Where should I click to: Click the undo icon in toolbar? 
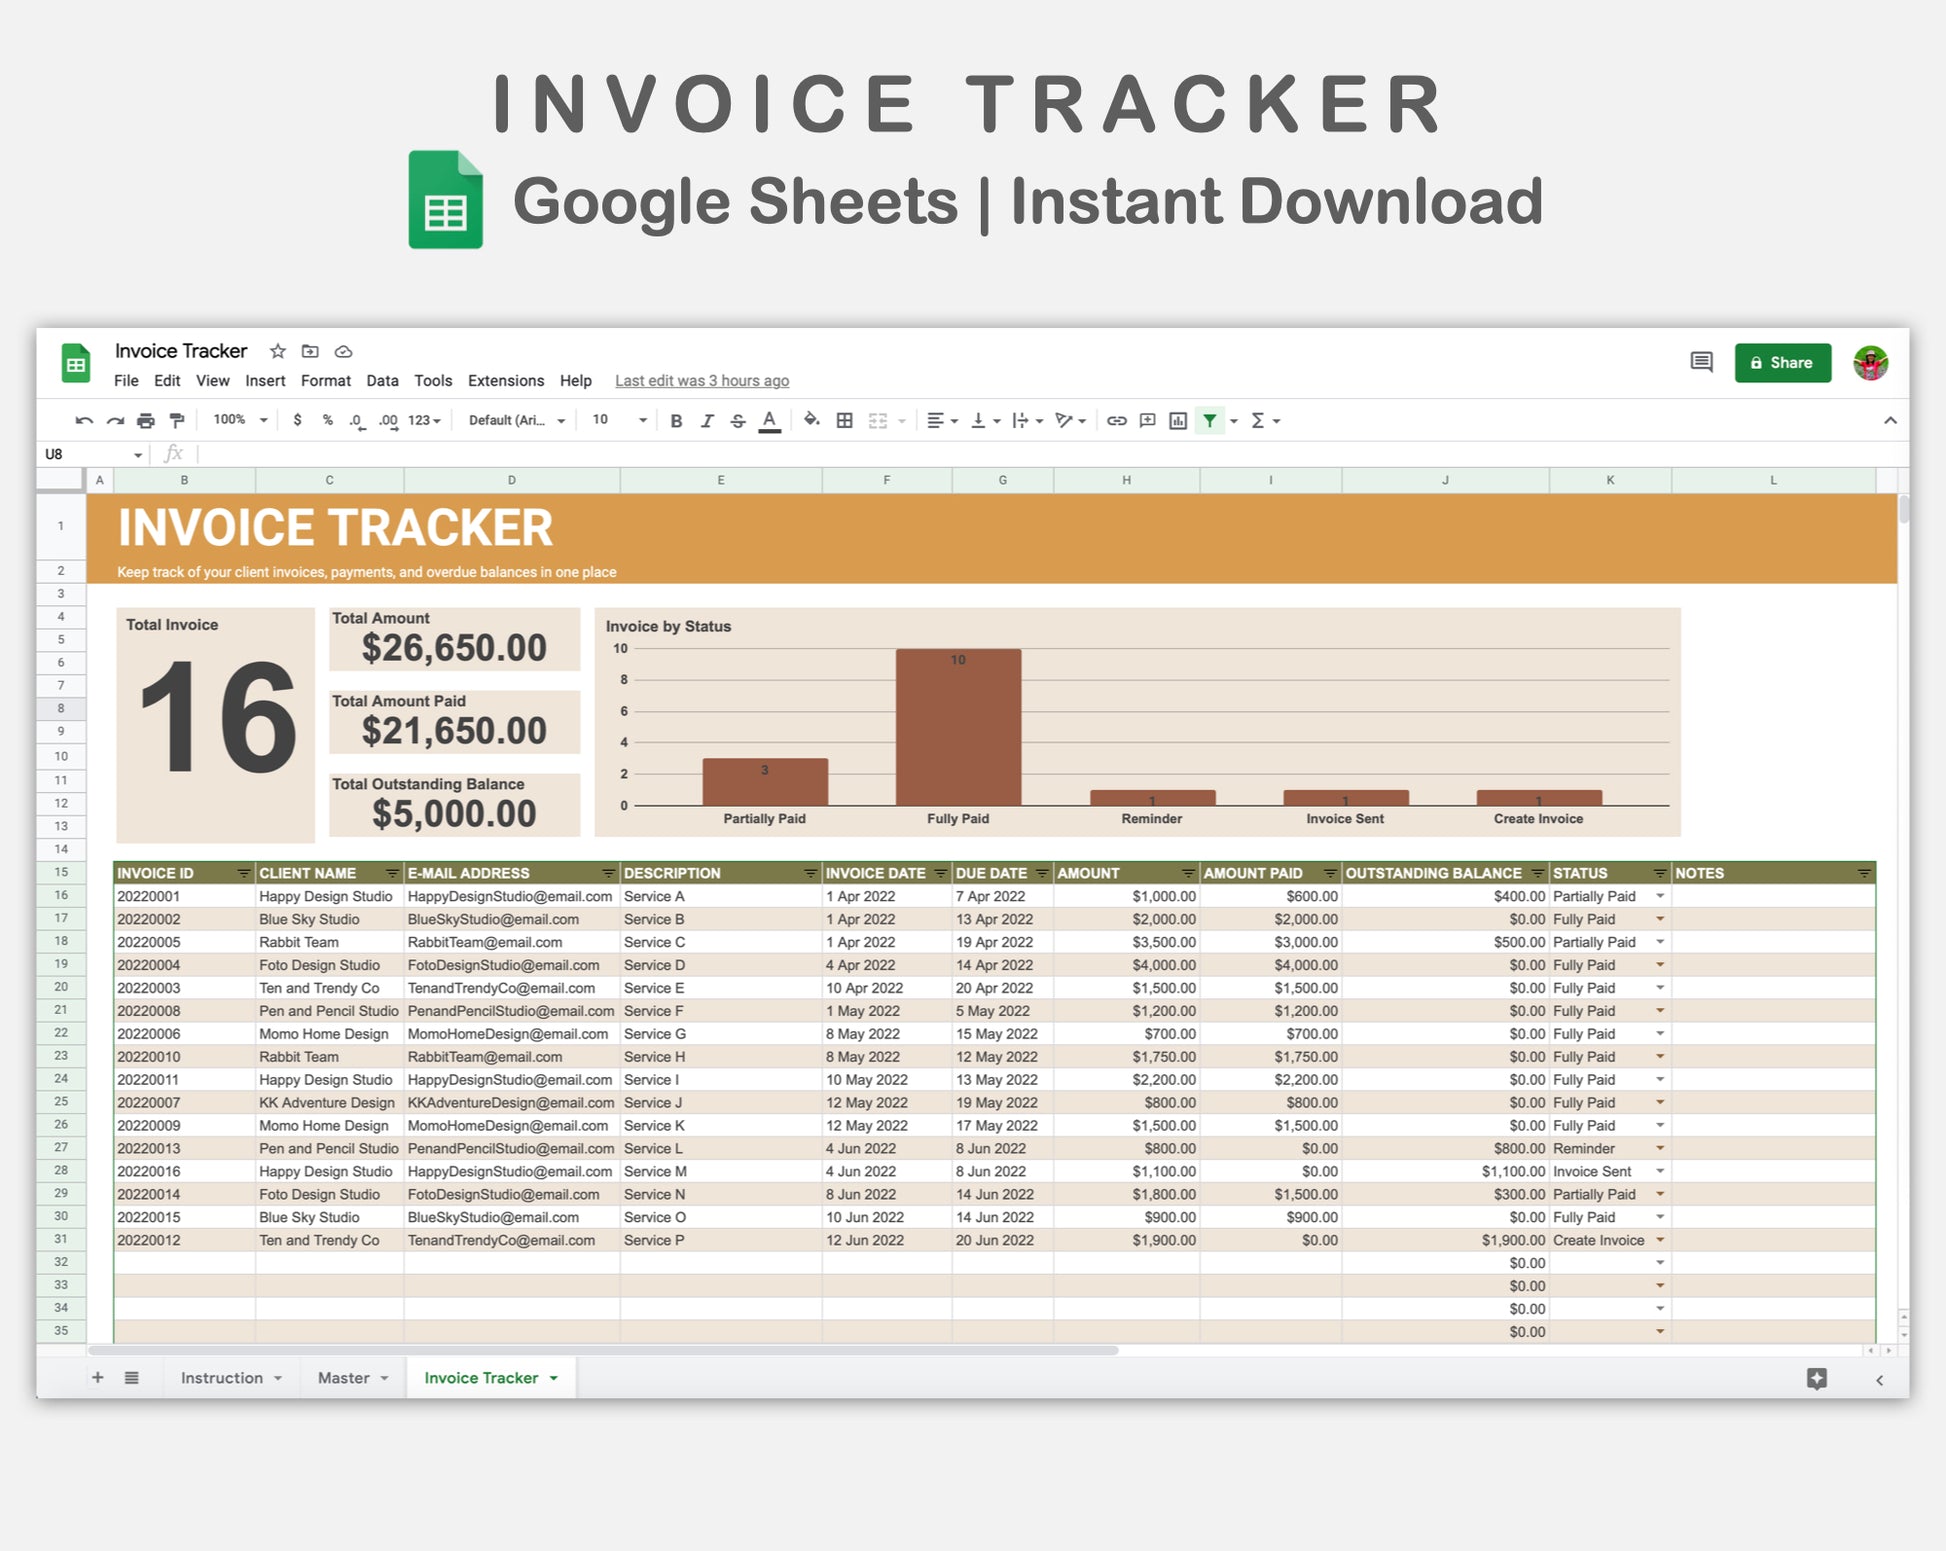[x=84, y=421]
